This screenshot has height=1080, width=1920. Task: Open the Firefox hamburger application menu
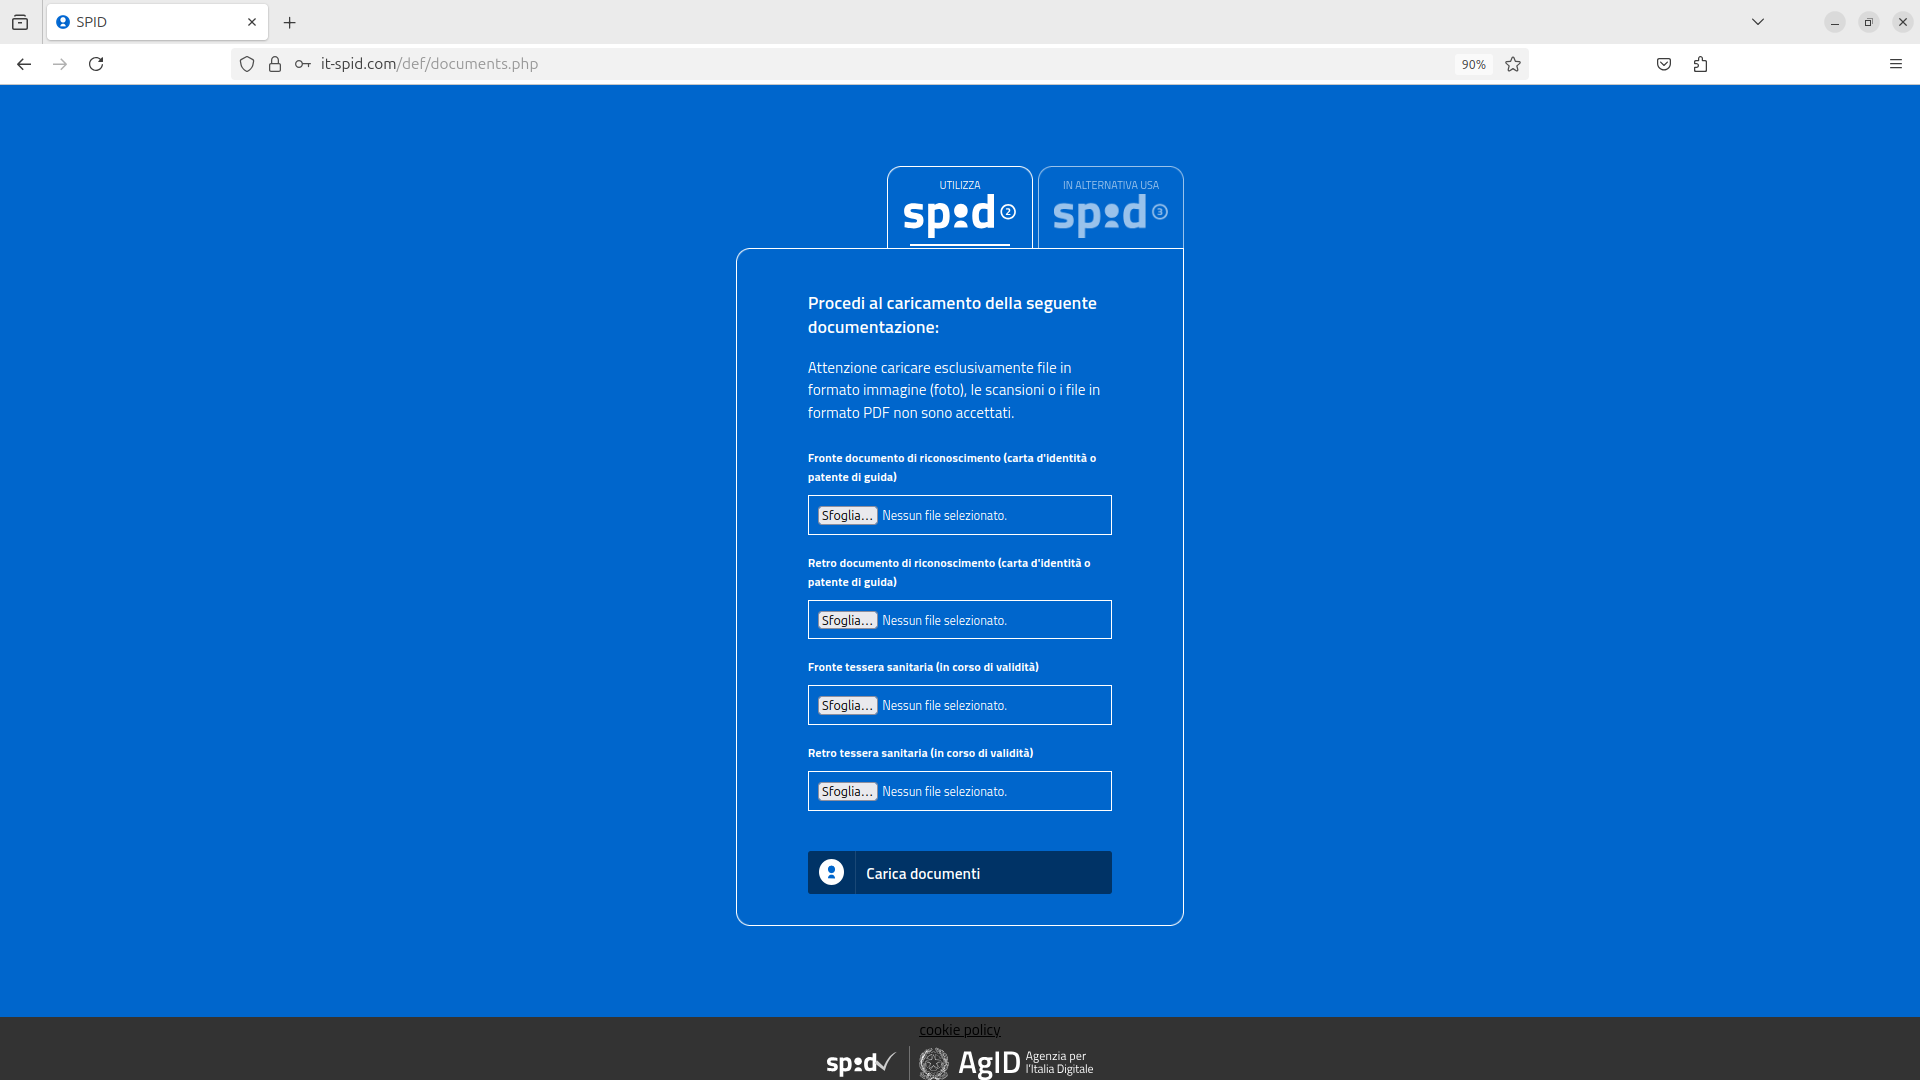tap(1896, 64)
